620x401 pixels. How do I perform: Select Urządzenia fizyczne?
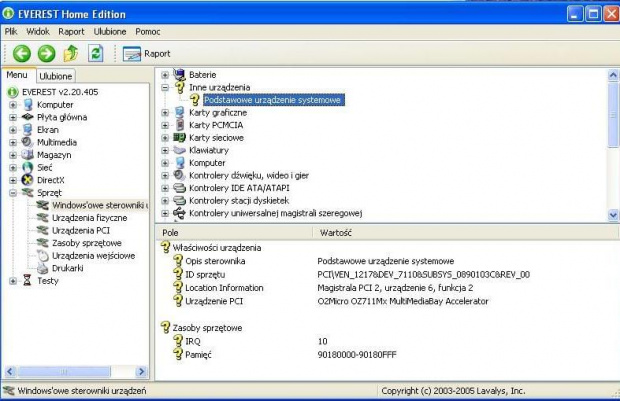tap(89, 218)
